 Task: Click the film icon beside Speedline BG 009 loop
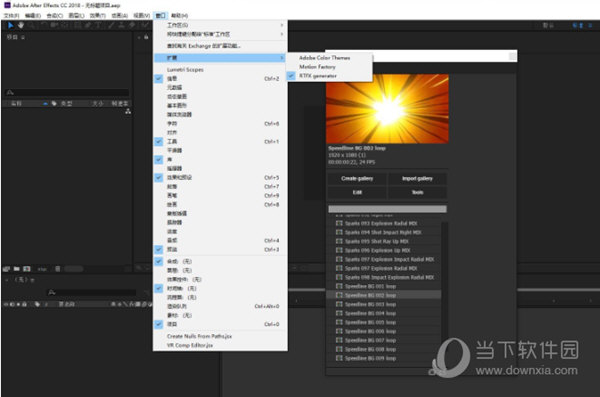point(339,358)
